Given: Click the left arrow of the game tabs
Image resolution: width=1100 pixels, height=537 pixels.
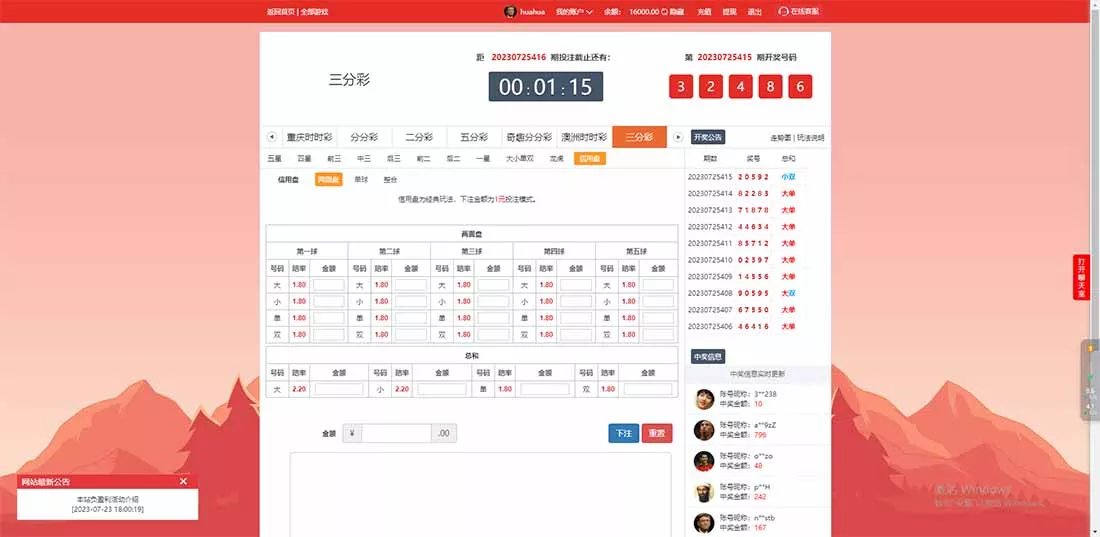Looking at the screenshot, I should (272, 137).
